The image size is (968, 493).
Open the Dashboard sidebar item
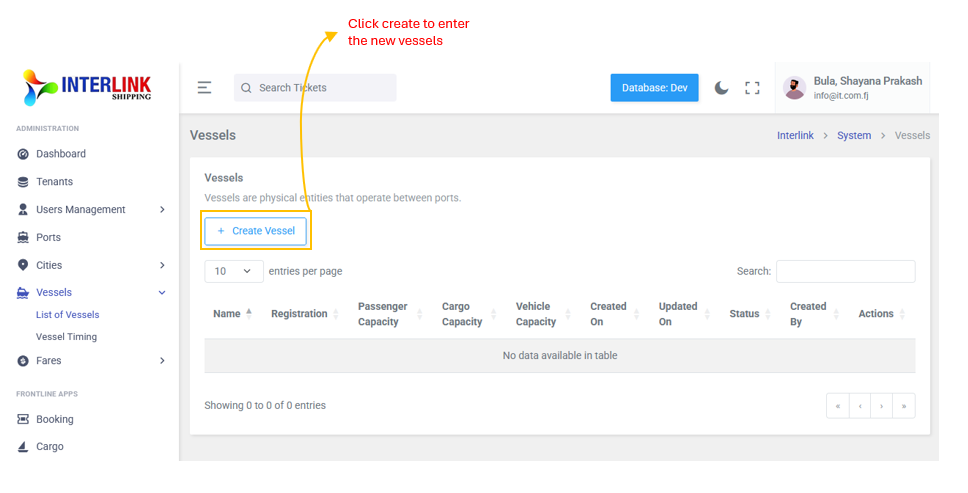[x=60, y=154]
